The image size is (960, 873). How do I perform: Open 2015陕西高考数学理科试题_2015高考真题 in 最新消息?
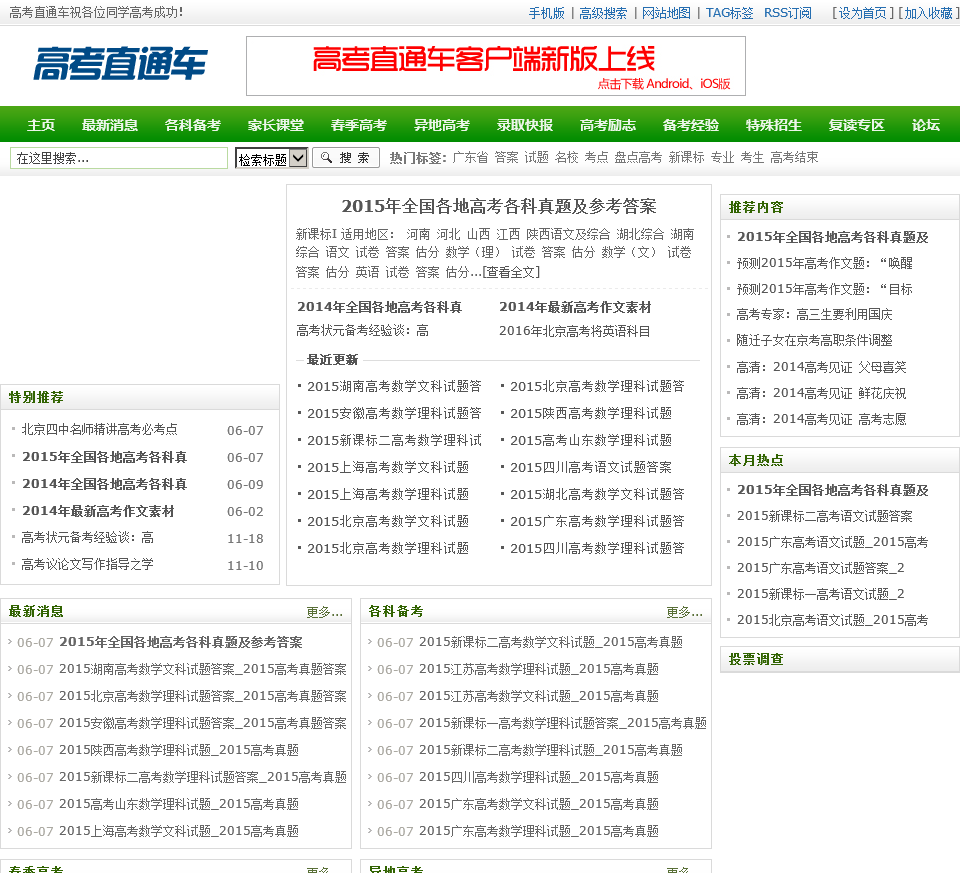click(x=179, y=750)
